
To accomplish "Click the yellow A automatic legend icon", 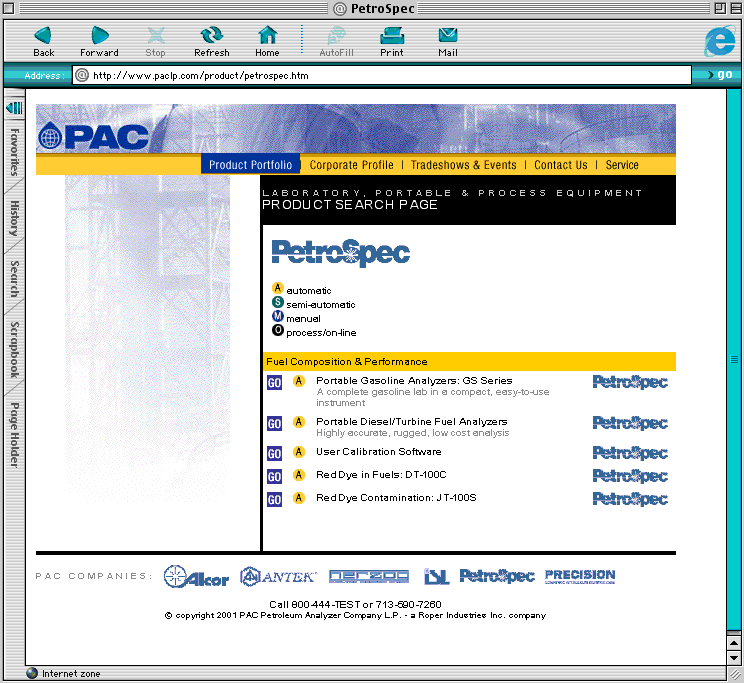I will point(278,288).
